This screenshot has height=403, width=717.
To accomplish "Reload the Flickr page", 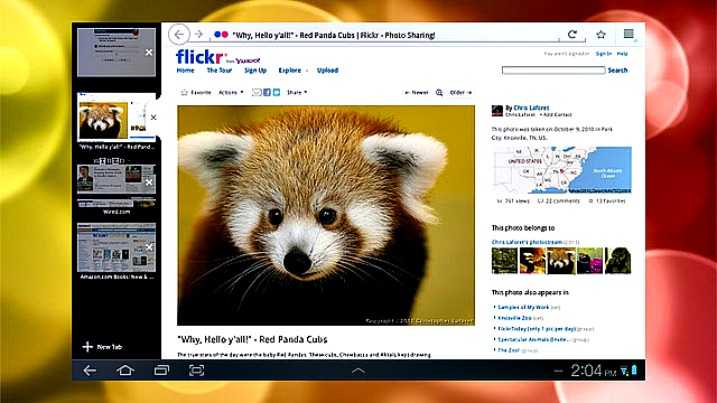I will click(573, 34).
